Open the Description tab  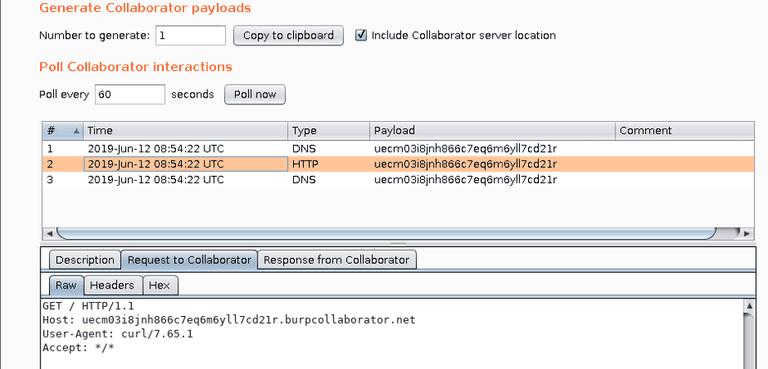click(x=85, y=260)
